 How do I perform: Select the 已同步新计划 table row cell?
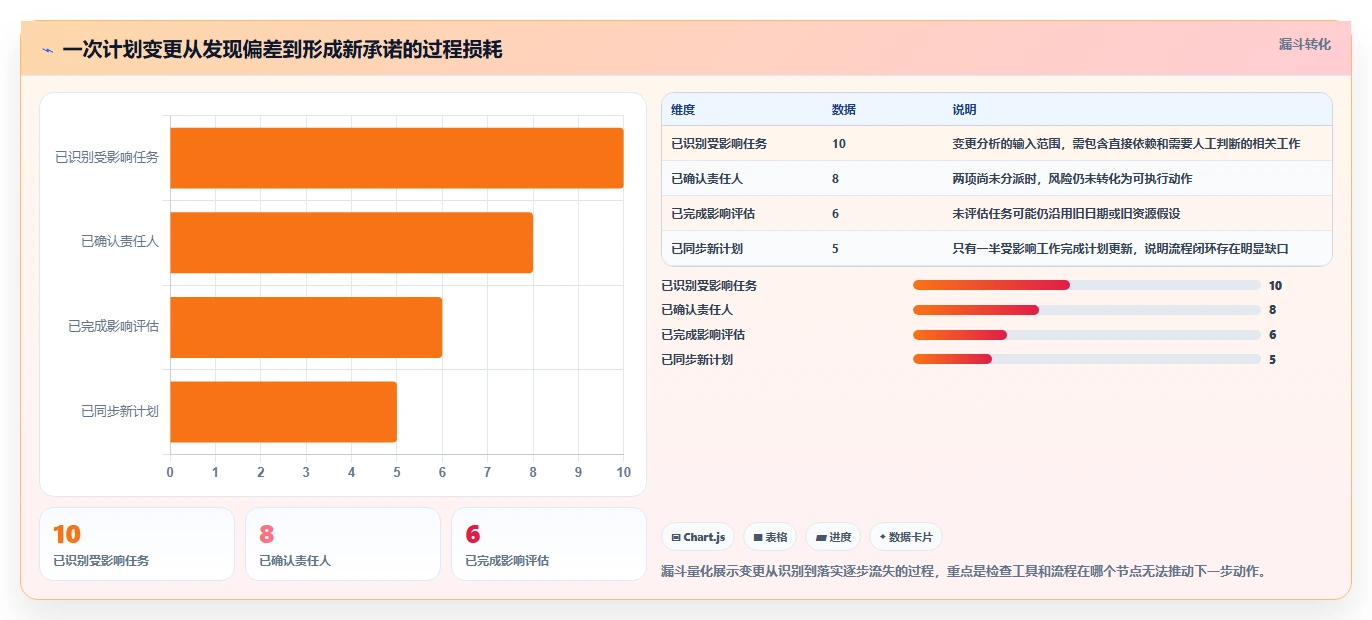(x=707, y=249)
